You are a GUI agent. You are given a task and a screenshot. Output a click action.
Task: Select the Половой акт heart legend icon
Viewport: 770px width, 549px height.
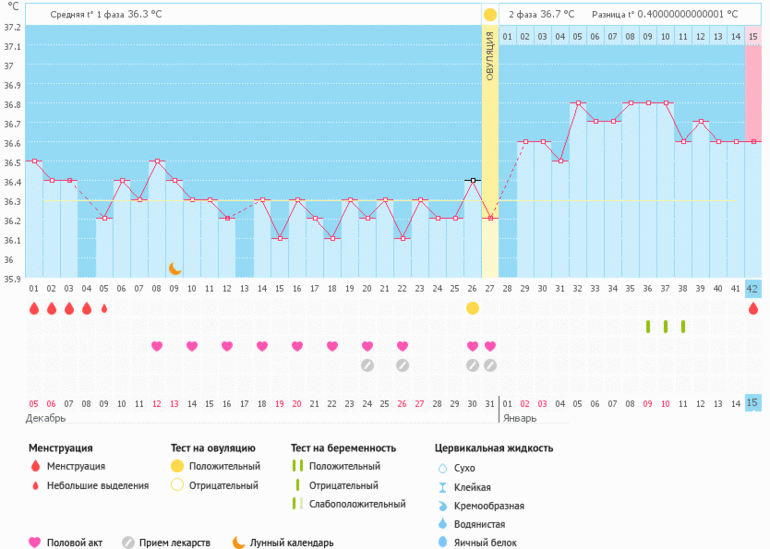tap(35, 542)
